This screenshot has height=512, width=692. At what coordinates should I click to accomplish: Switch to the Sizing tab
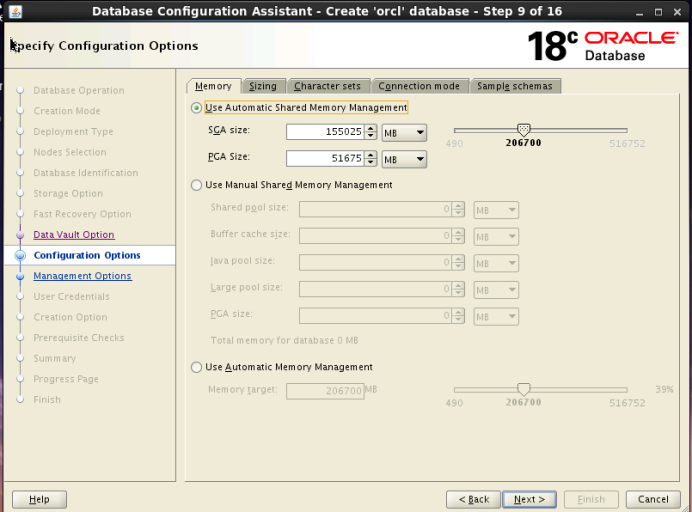(x=263, y=86)
